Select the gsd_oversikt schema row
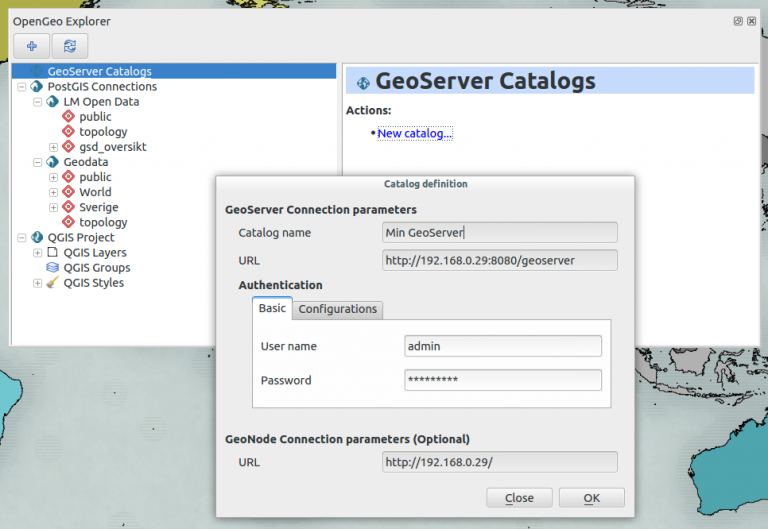Screen dimensions: 768x529 (x=113, y=147)
